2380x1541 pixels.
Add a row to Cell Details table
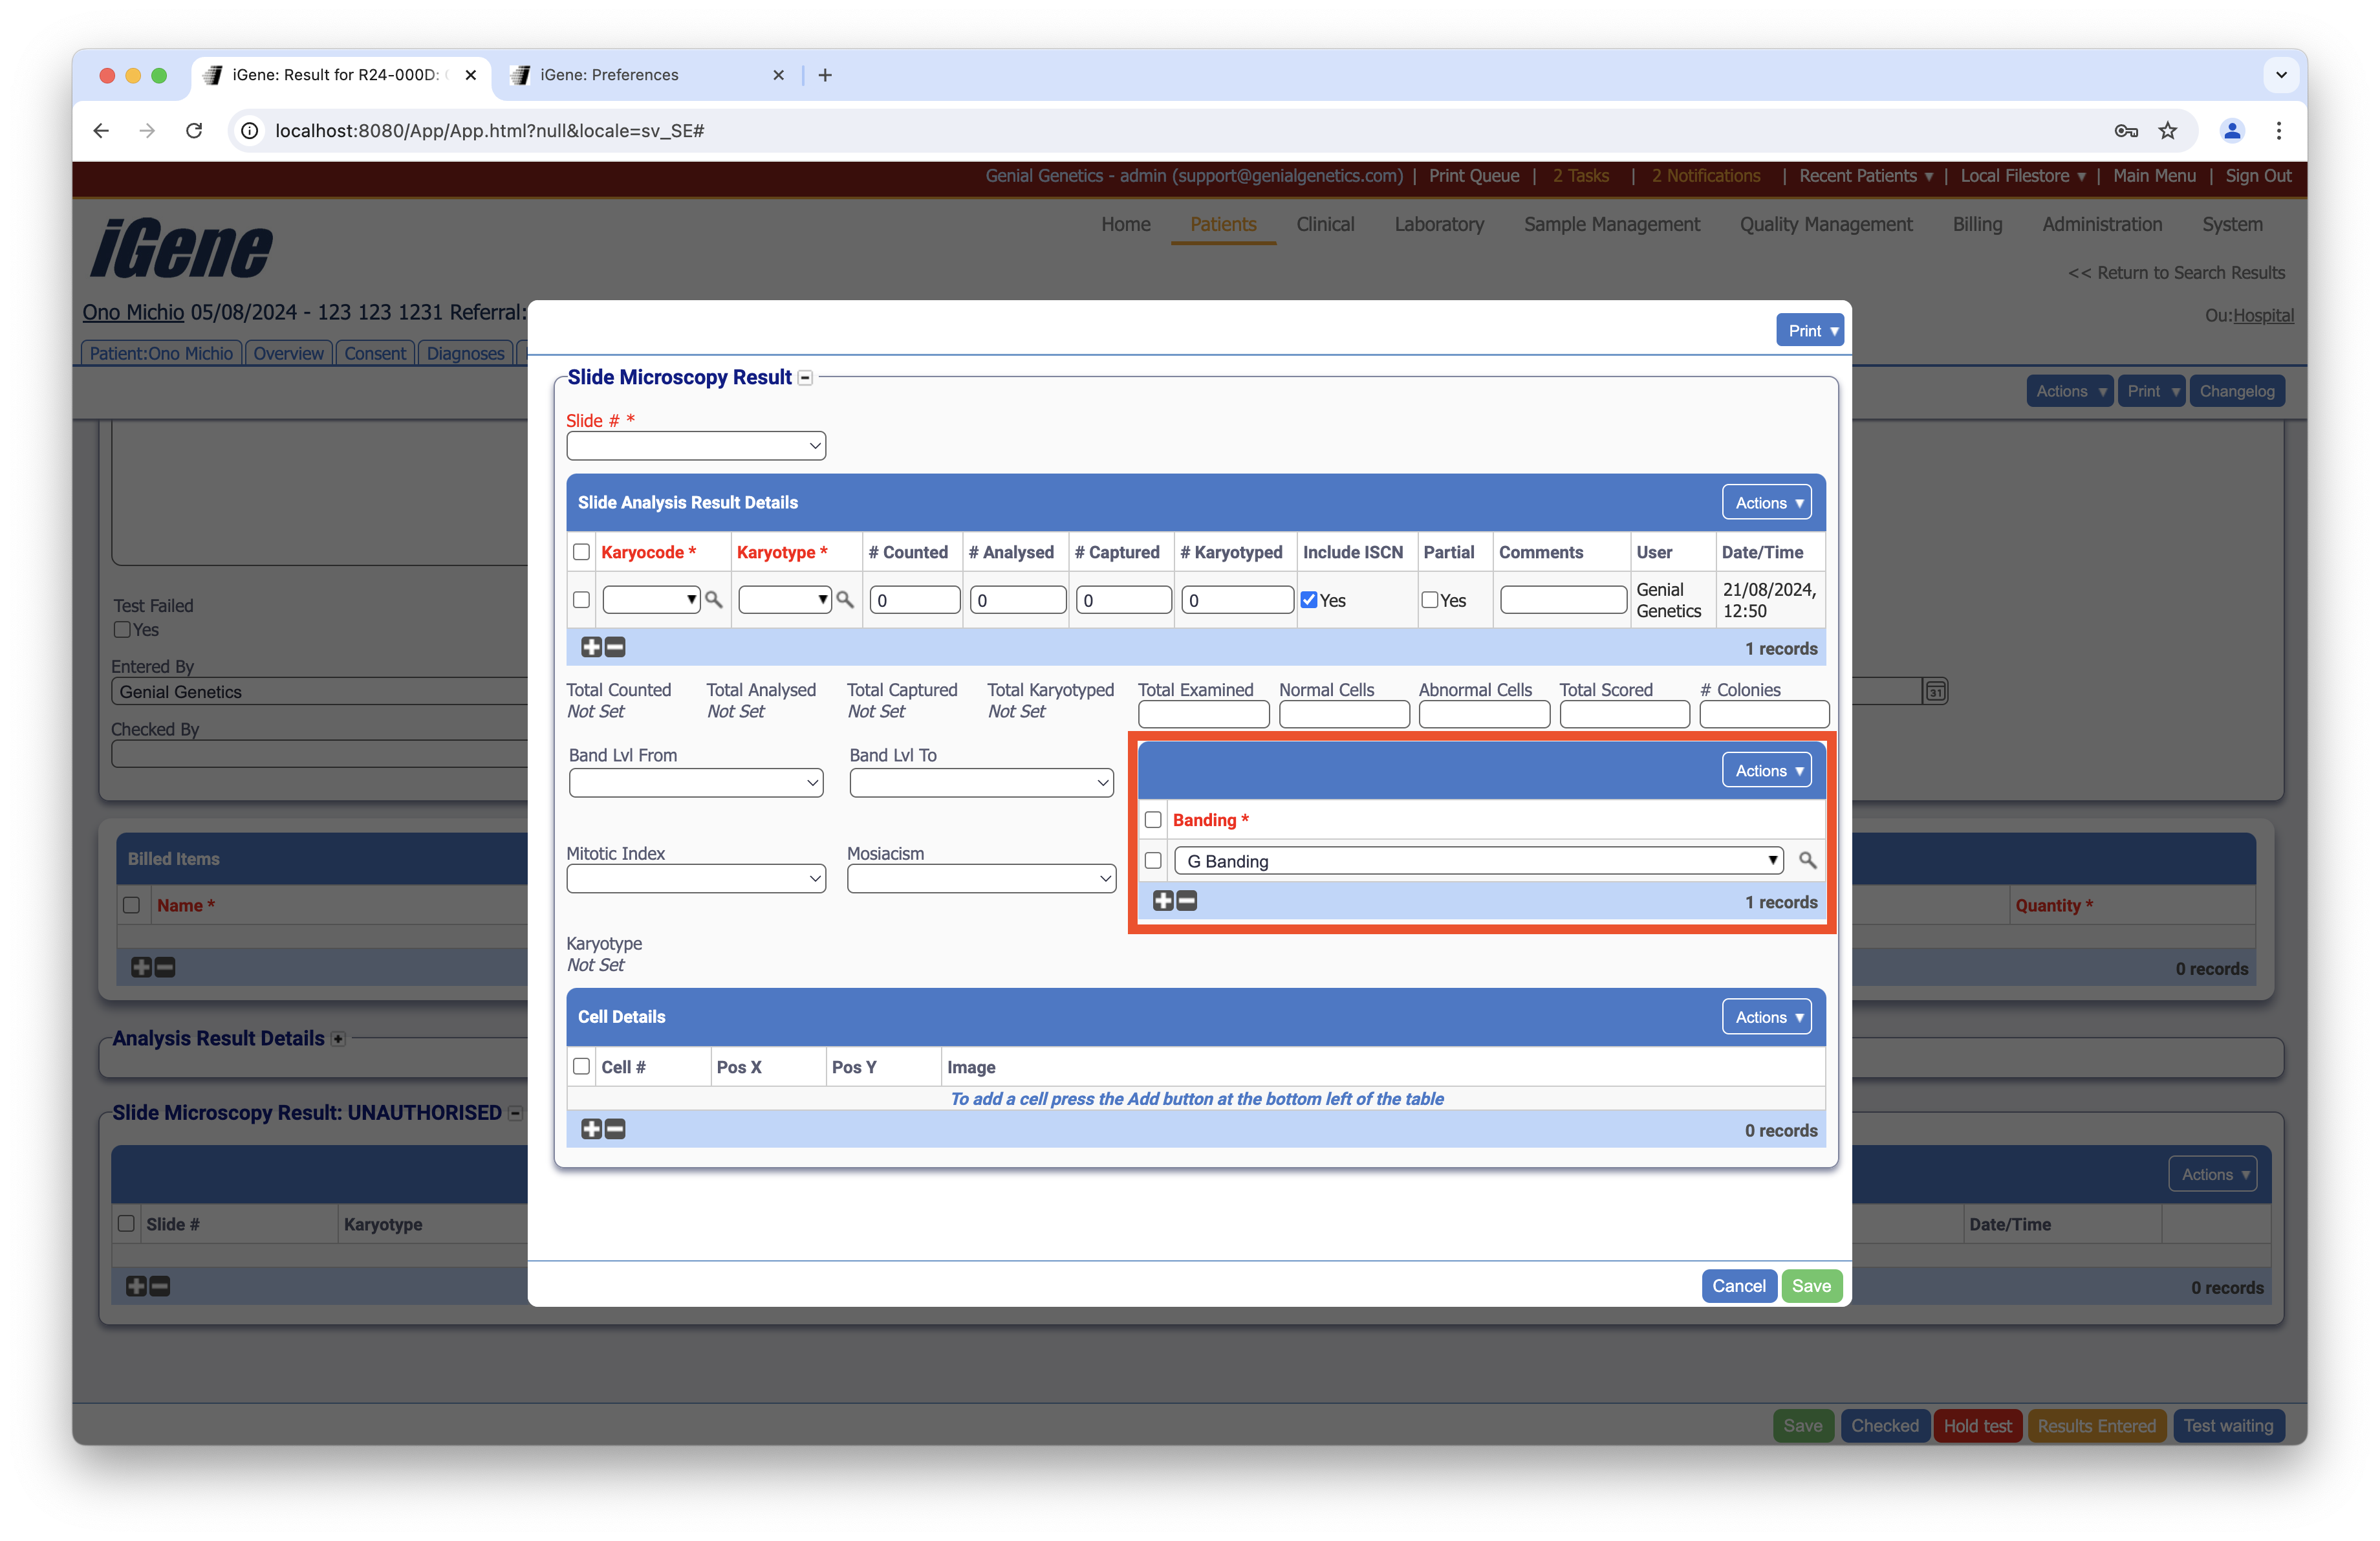coord(591,1129)
